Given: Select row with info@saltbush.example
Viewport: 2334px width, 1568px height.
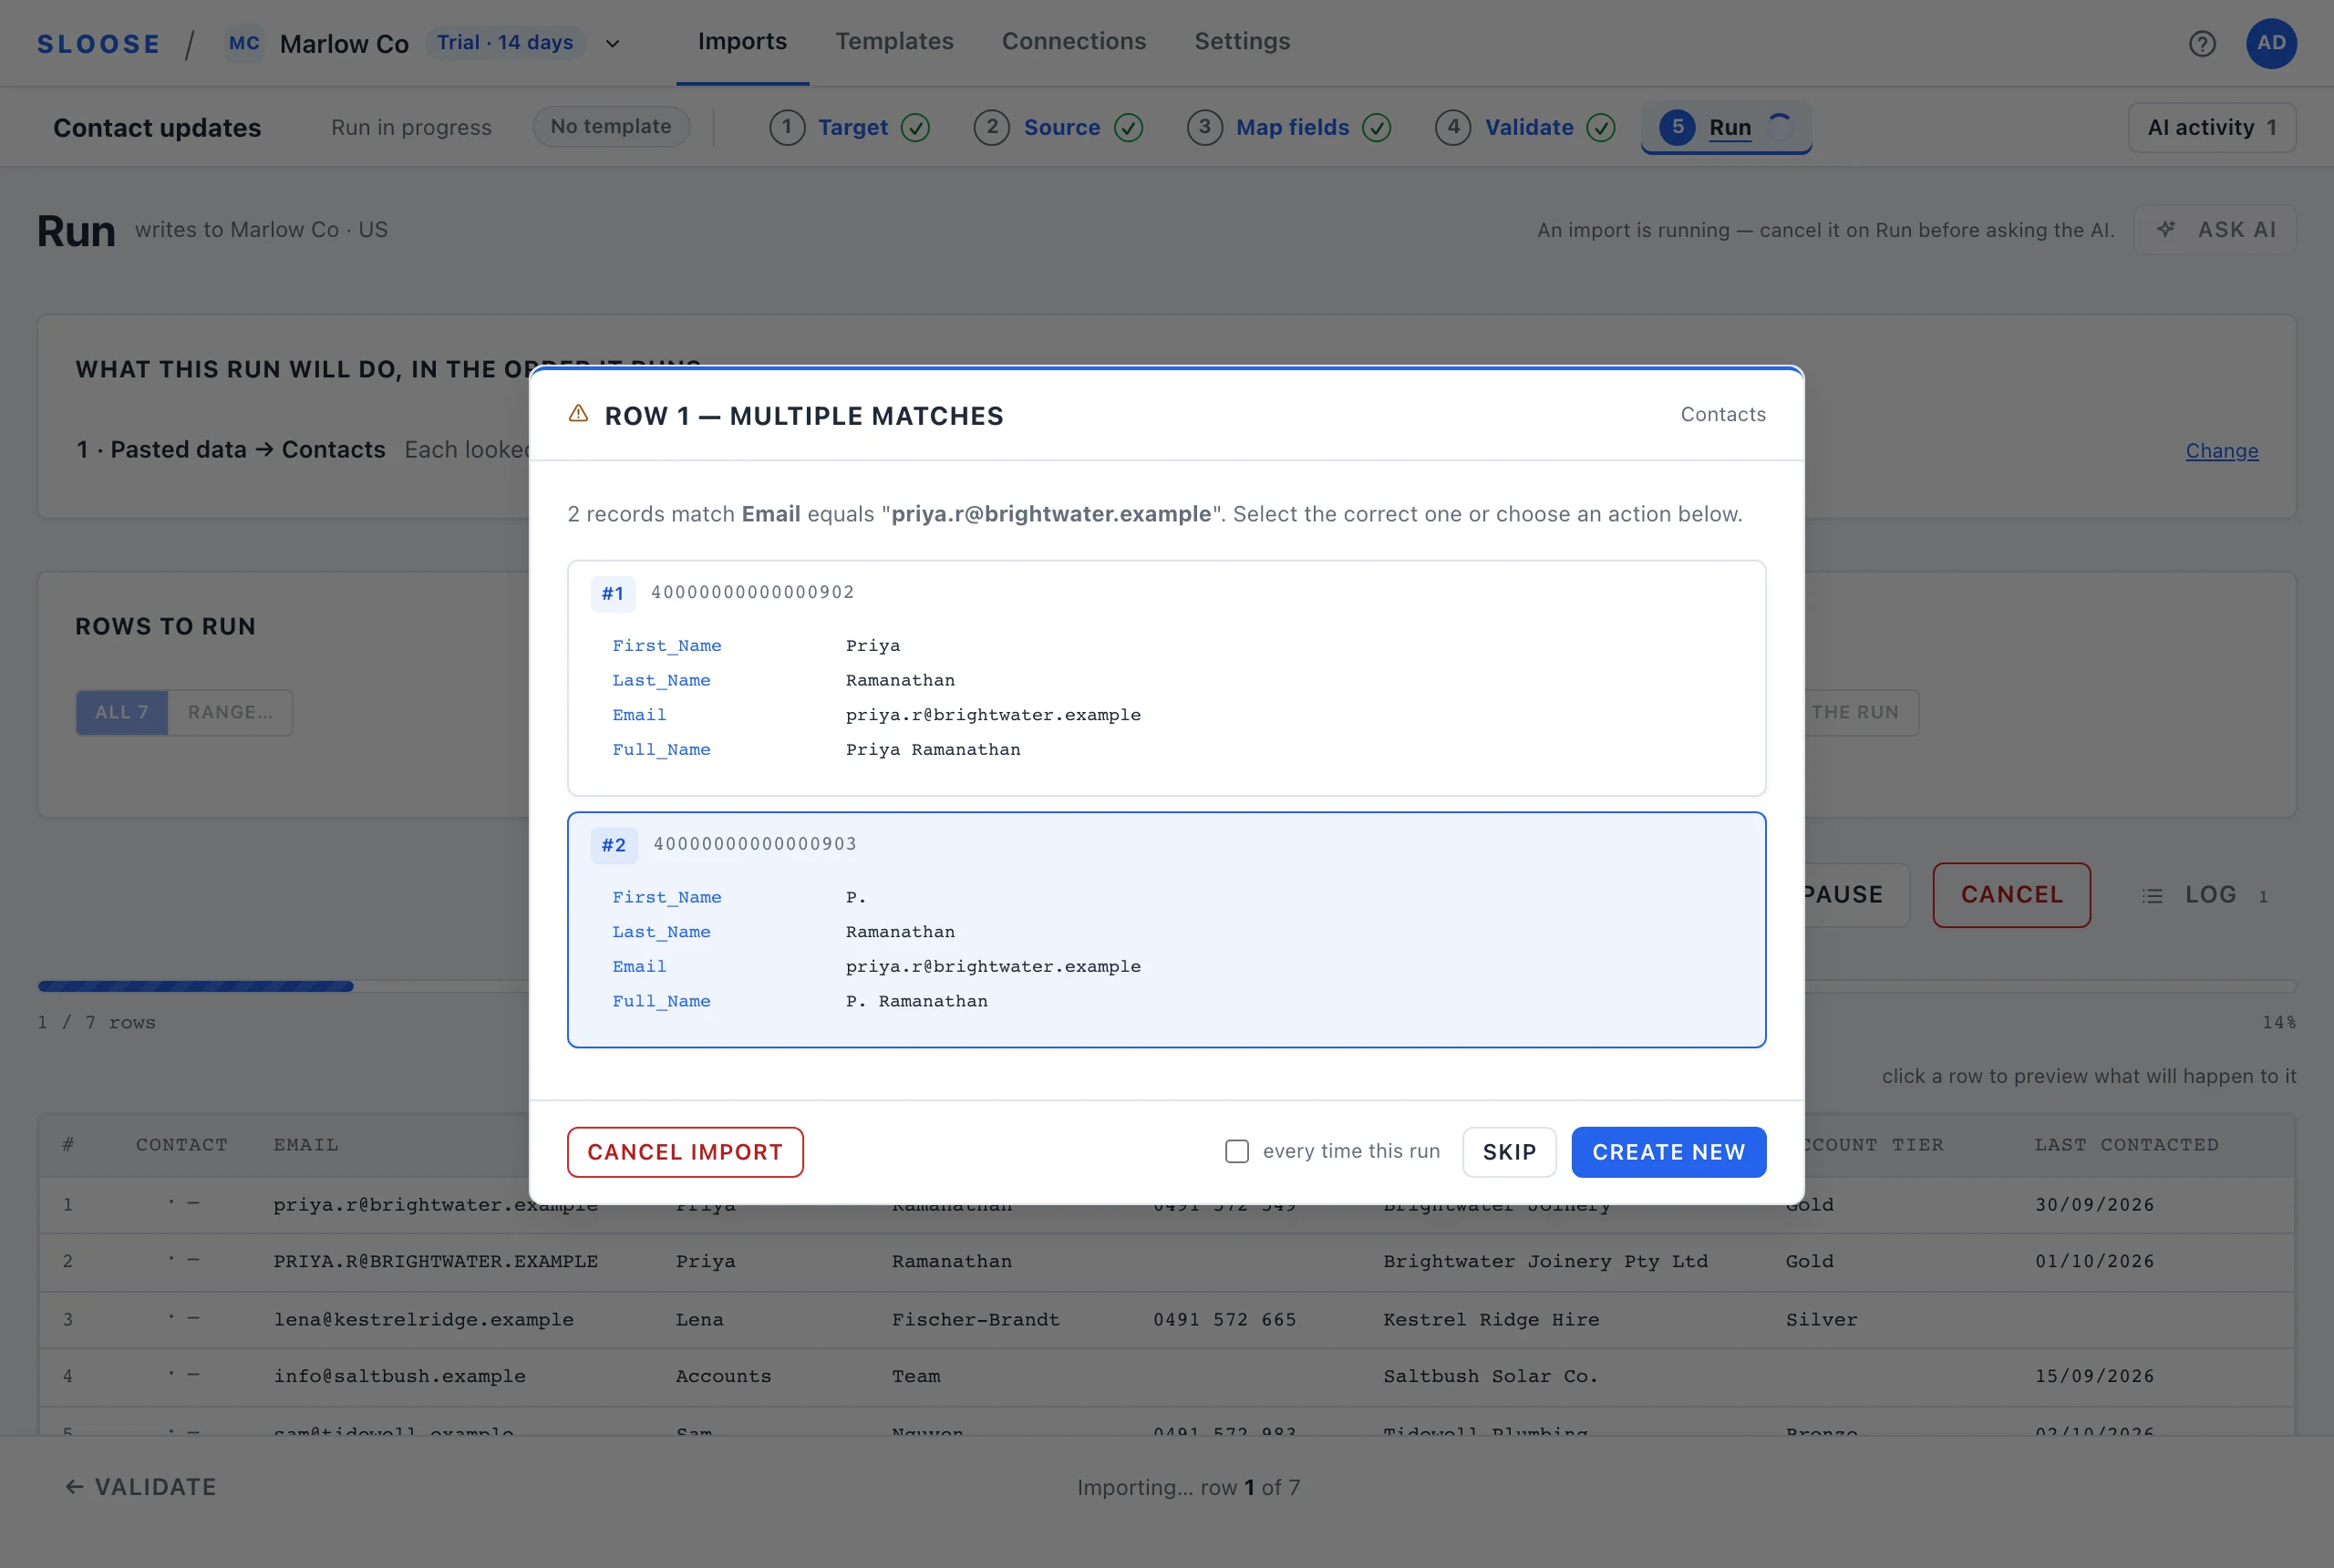Looking at the screenshot, I should click(1166, 1376).
